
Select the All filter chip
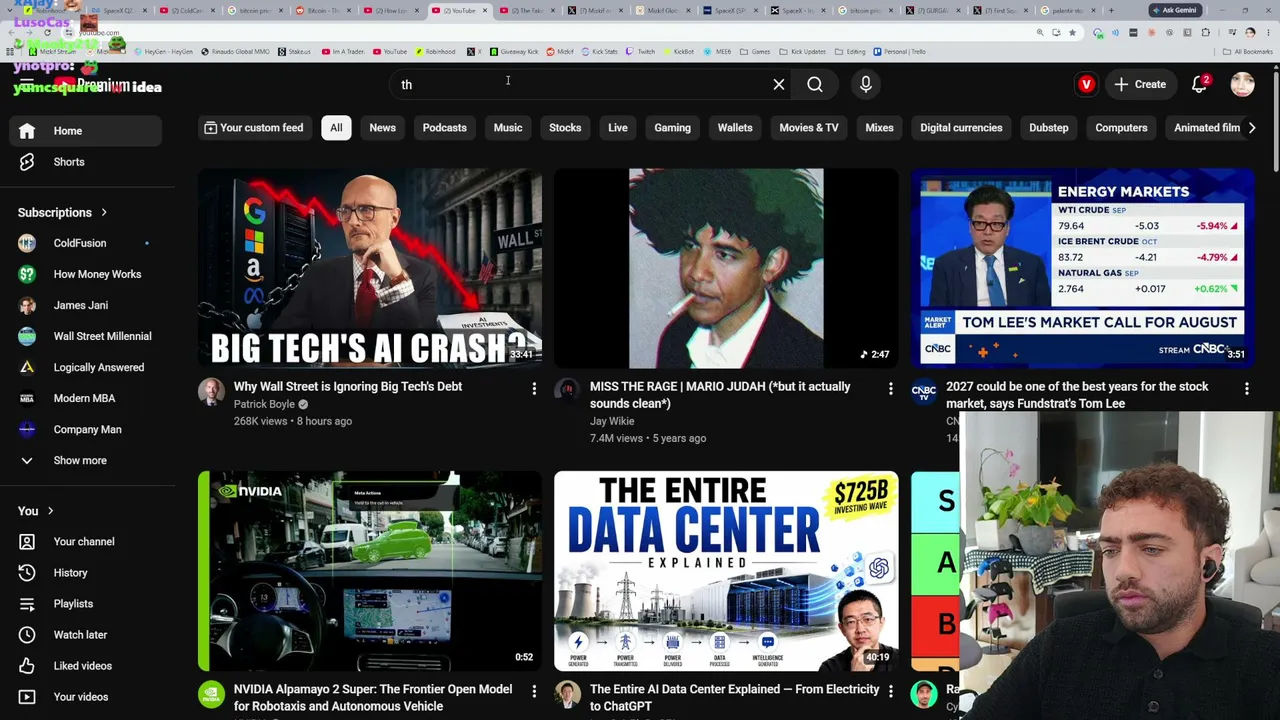pos(336,128)
